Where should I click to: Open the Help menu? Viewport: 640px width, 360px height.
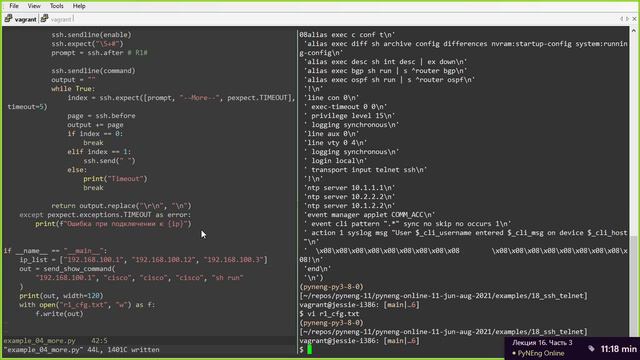click(79, 6)
